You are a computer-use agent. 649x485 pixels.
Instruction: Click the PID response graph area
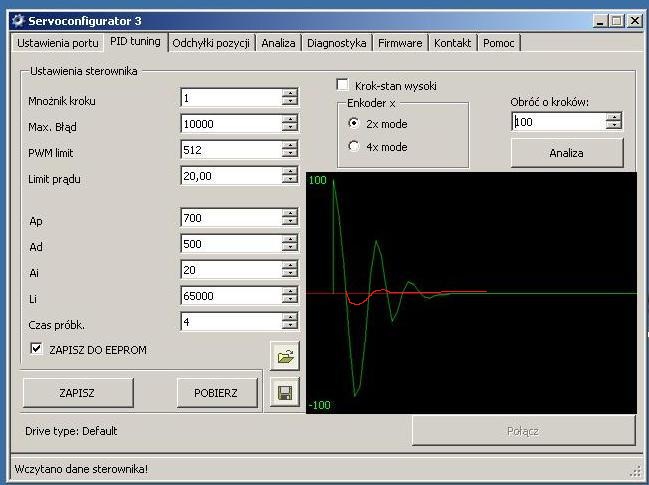click(471, 293)
